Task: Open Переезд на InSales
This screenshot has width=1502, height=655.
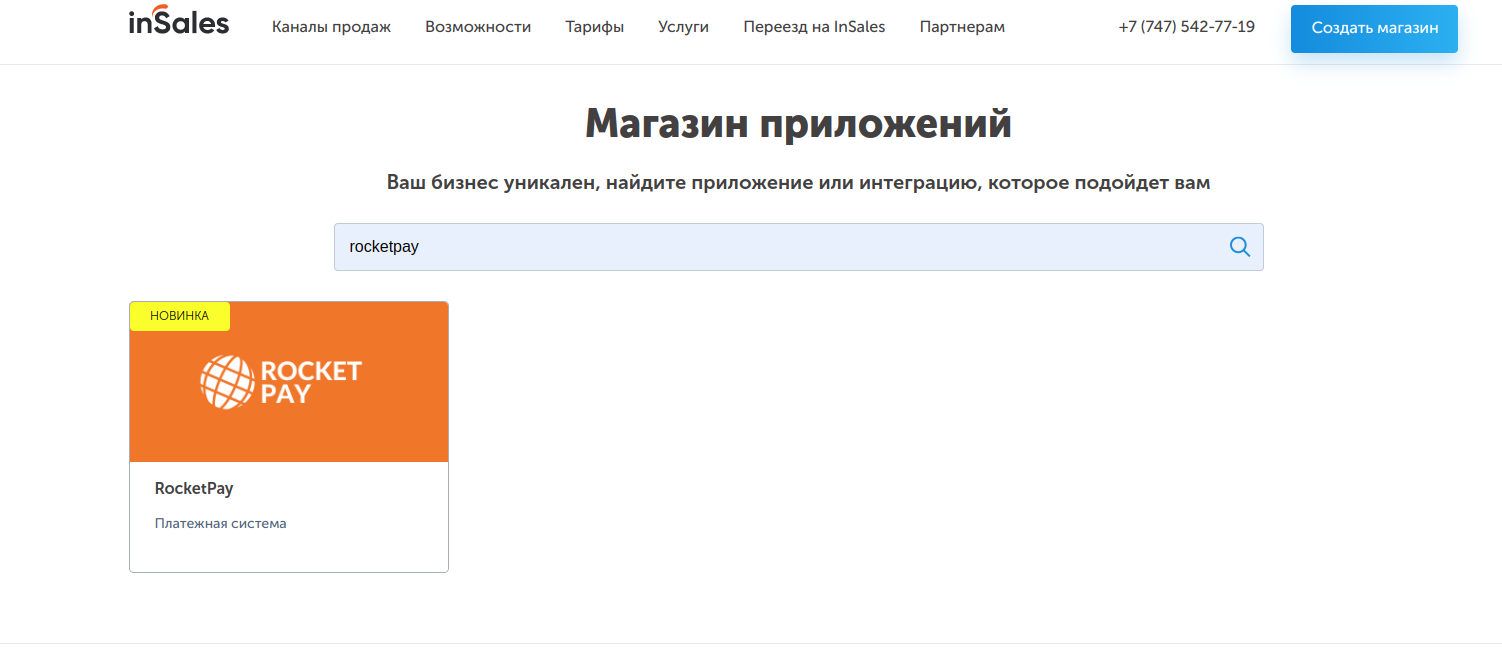Action: (814, 27)
